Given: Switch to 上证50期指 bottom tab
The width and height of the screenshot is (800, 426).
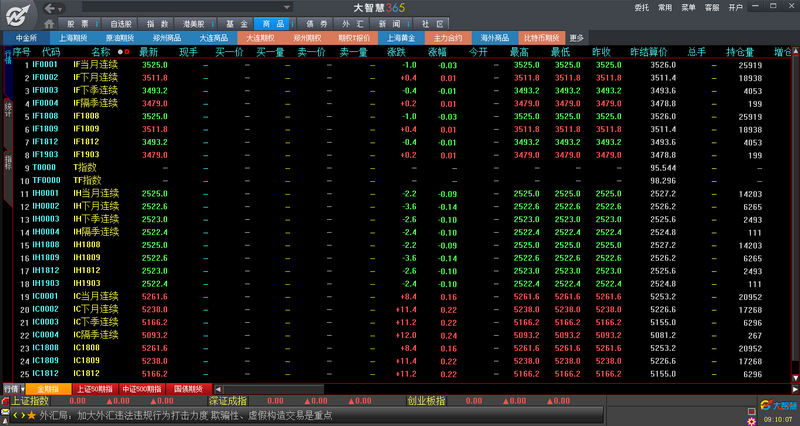Looking at the screenshot, I should [x=95, y=389].
